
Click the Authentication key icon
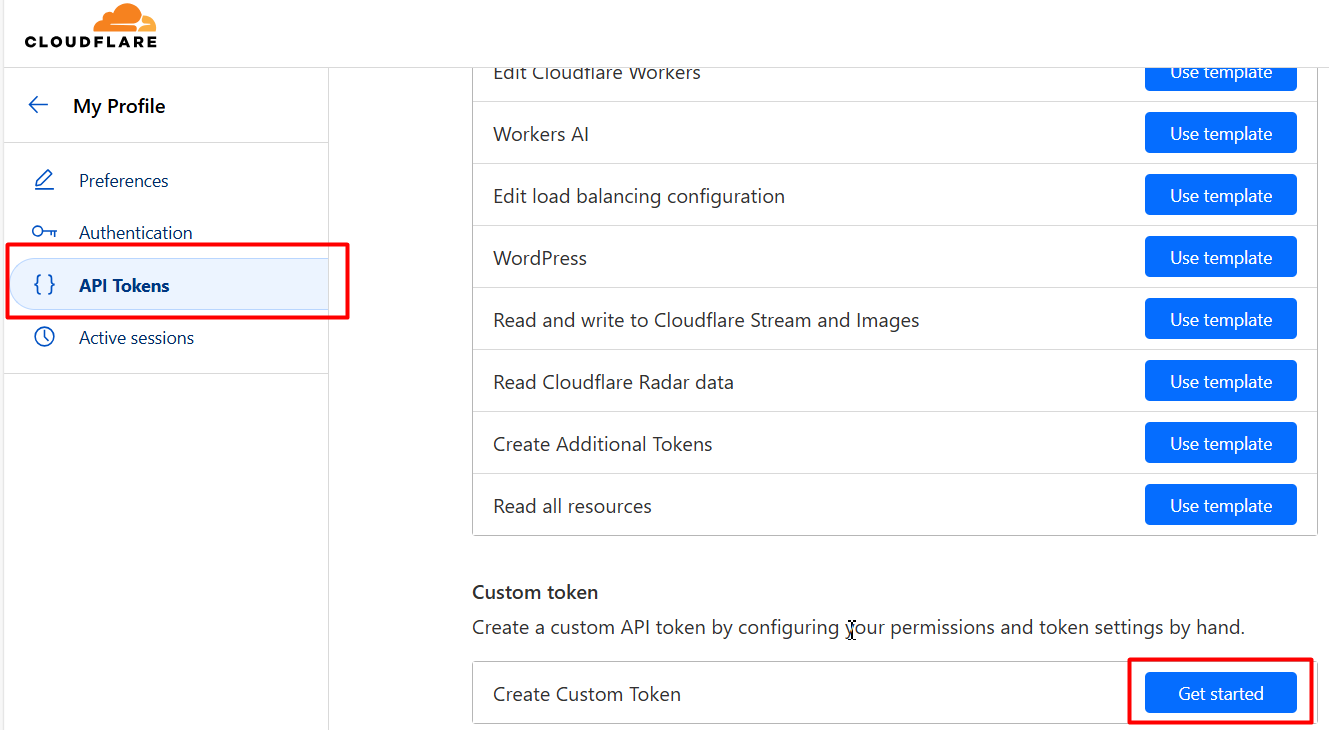point(44,232)
